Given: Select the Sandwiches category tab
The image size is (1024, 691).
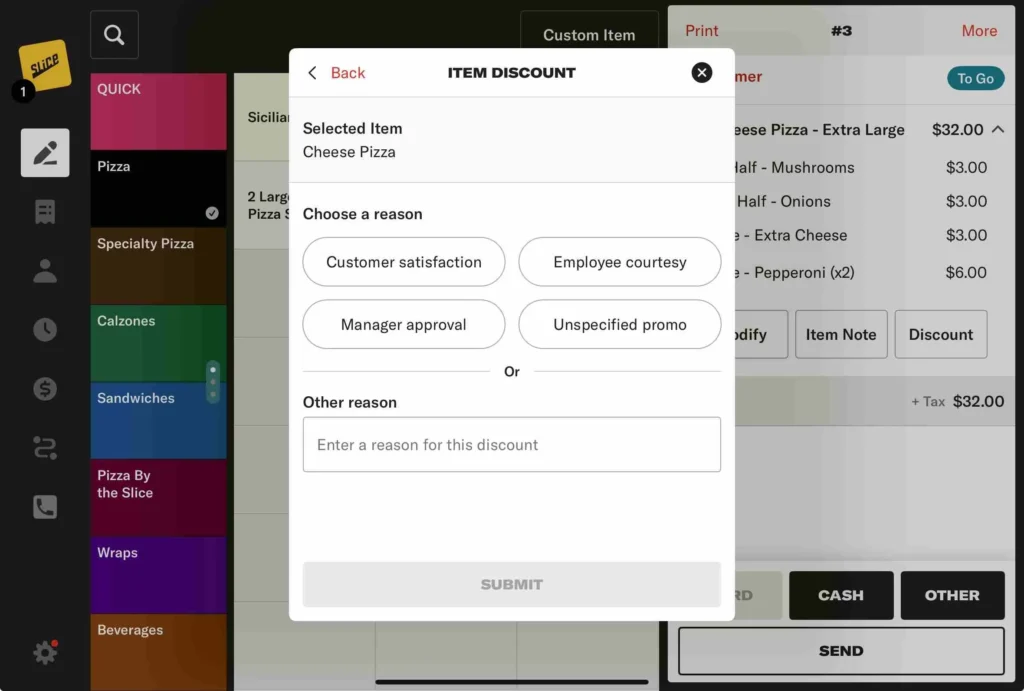Looking at the screenshot, I should pyautogui.click(x=158, y=420).
